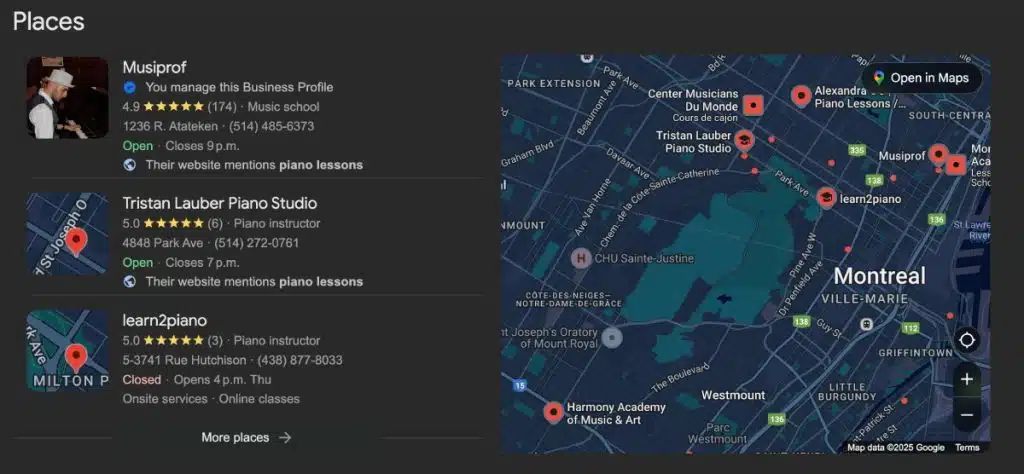Open the learn2piano listing title
Viewport: 1024px width, 474px height.
pyautogui.click(x=165, y=321)
